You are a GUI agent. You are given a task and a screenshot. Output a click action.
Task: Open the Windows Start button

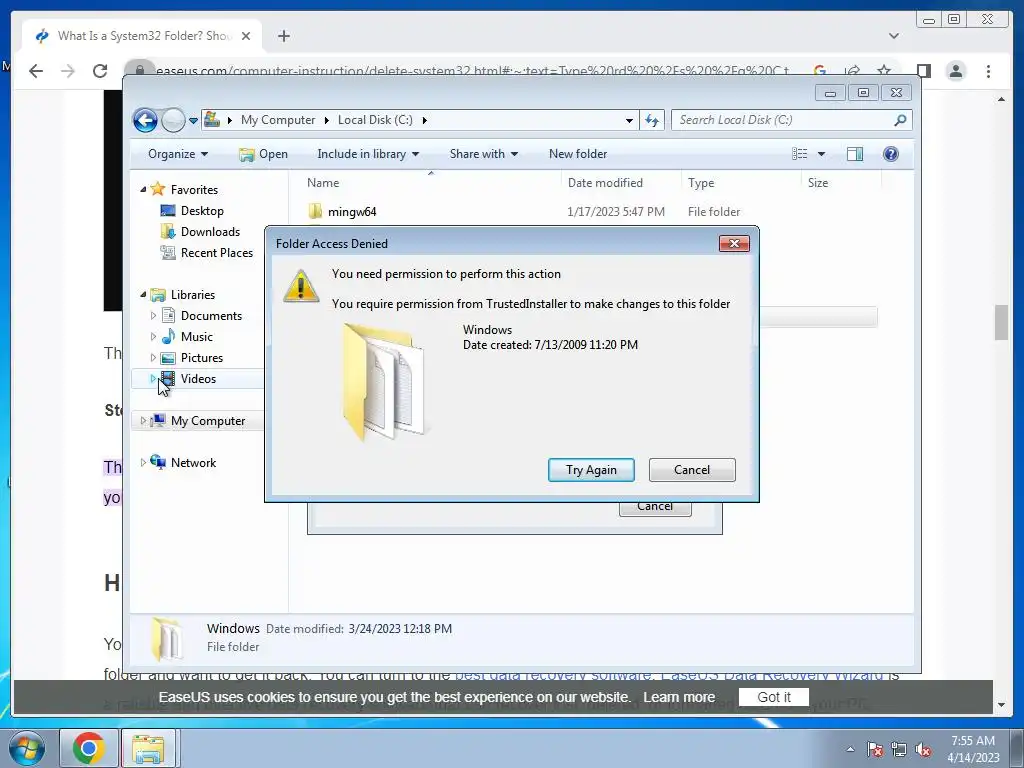click(27, 748)
